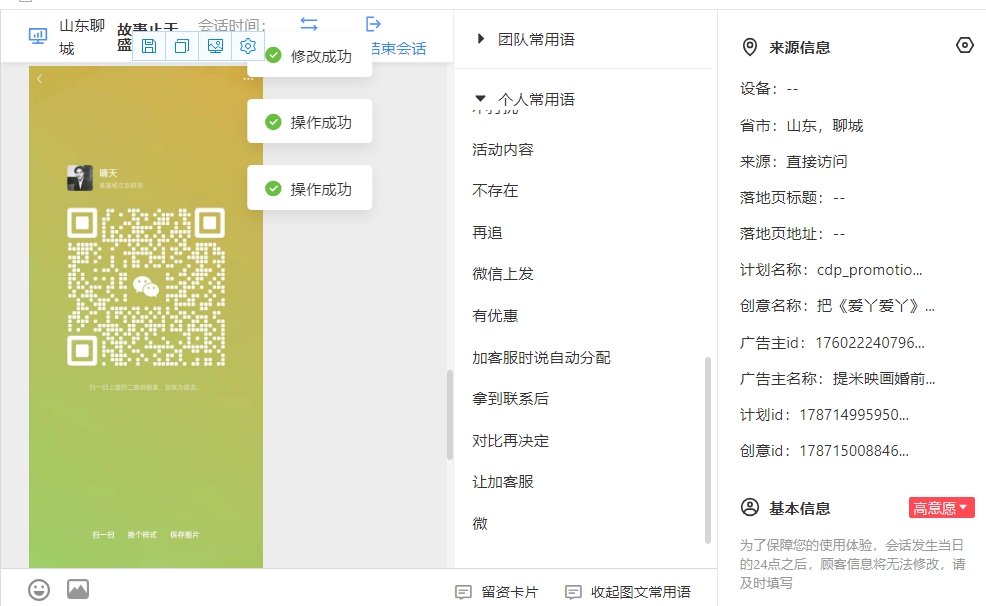Screen dimensions: 986x606
Task: Click the 留资卡片 card icon
Action: pyautogui.click(x=463, y=592)
